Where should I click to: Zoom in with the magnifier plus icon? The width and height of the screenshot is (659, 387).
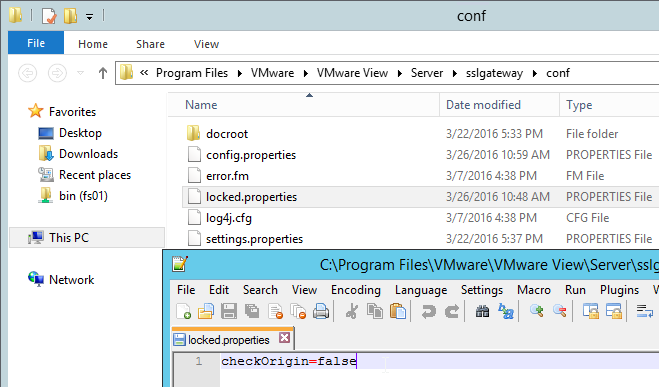[537, 312]
